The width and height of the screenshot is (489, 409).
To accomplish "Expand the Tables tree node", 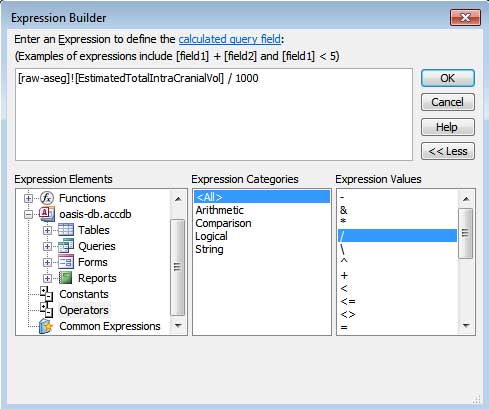I will pos(47,230).
